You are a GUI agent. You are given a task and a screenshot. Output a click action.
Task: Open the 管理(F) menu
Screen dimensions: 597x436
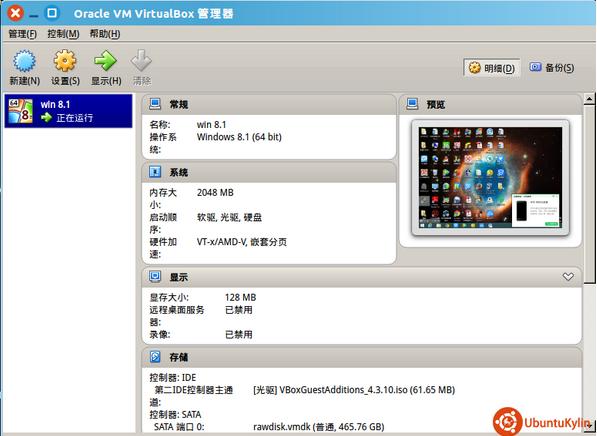pyautogui.click(x=22, y=34)
